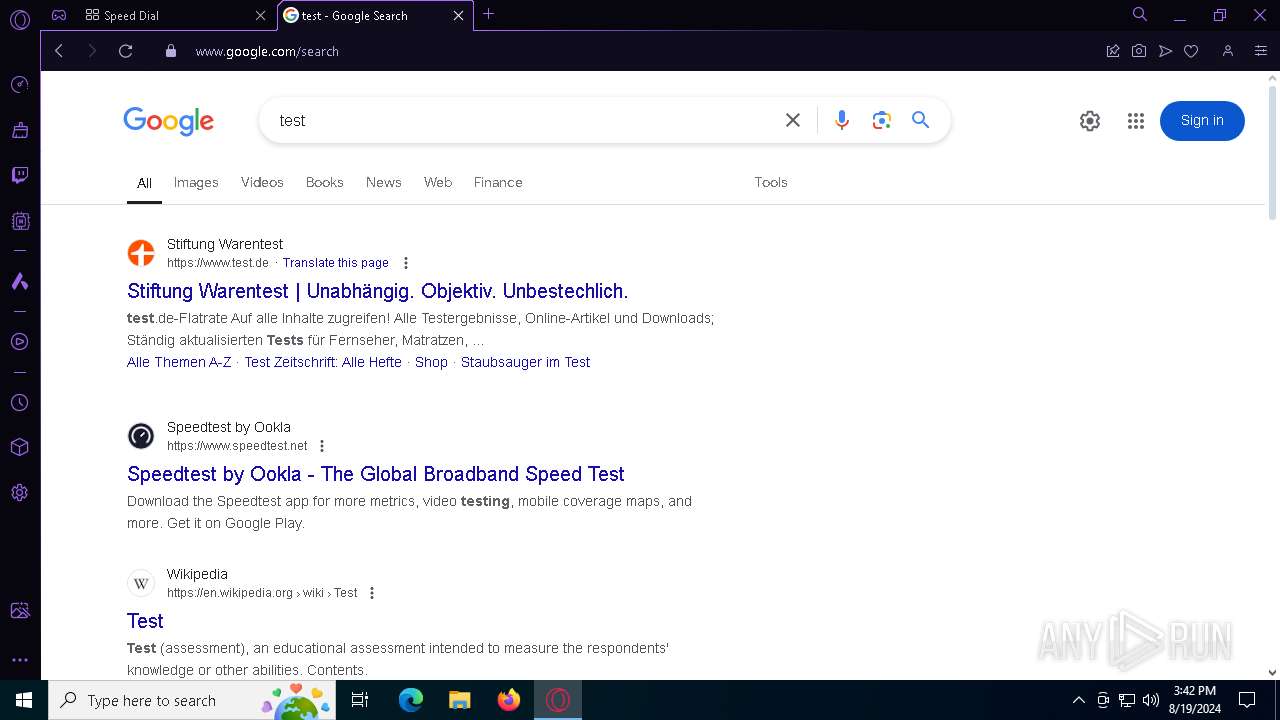Clear the Google search query
This screenshot has height=720, width=1280.
click(x=793, y=120)
